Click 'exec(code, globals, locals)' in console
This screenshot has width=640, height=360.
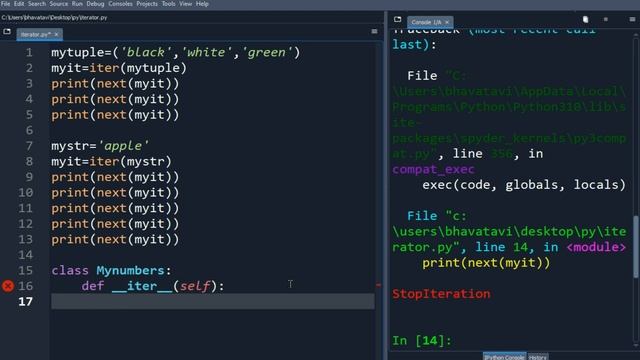(x=524, y=185)
